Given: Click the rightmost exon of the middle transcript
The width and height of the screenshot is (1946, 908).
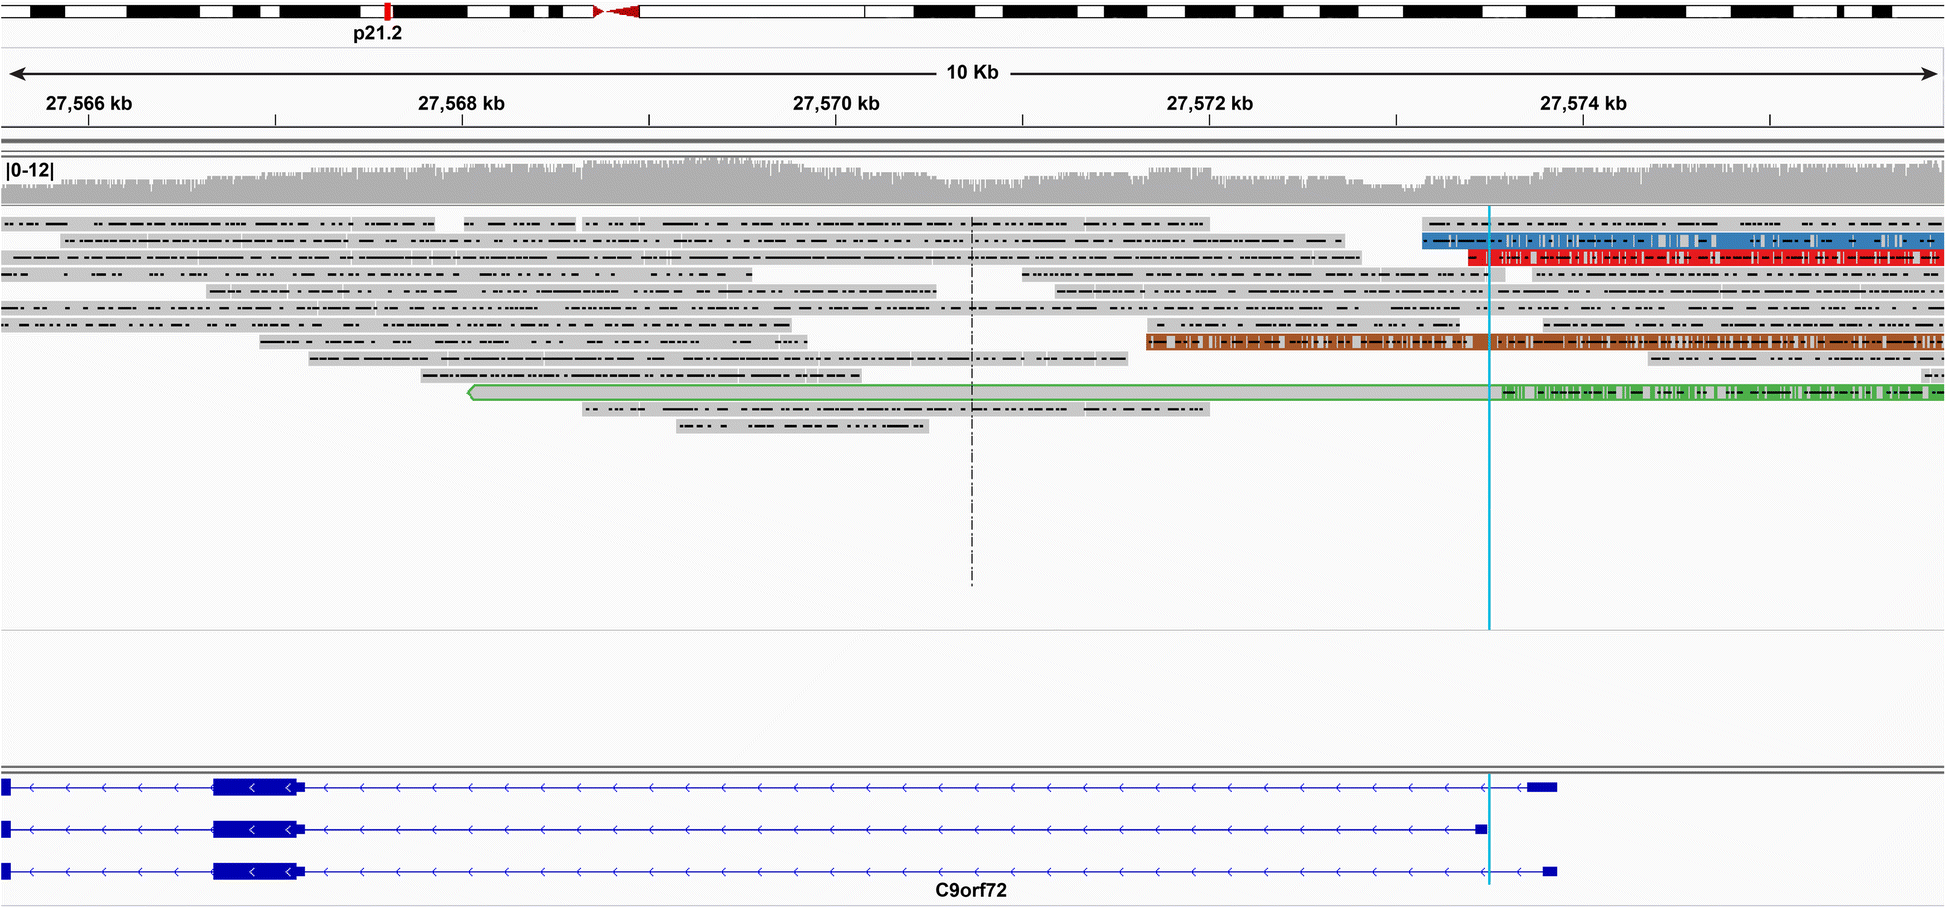Looking at the screenshot, I should [x=1482, y=830].
